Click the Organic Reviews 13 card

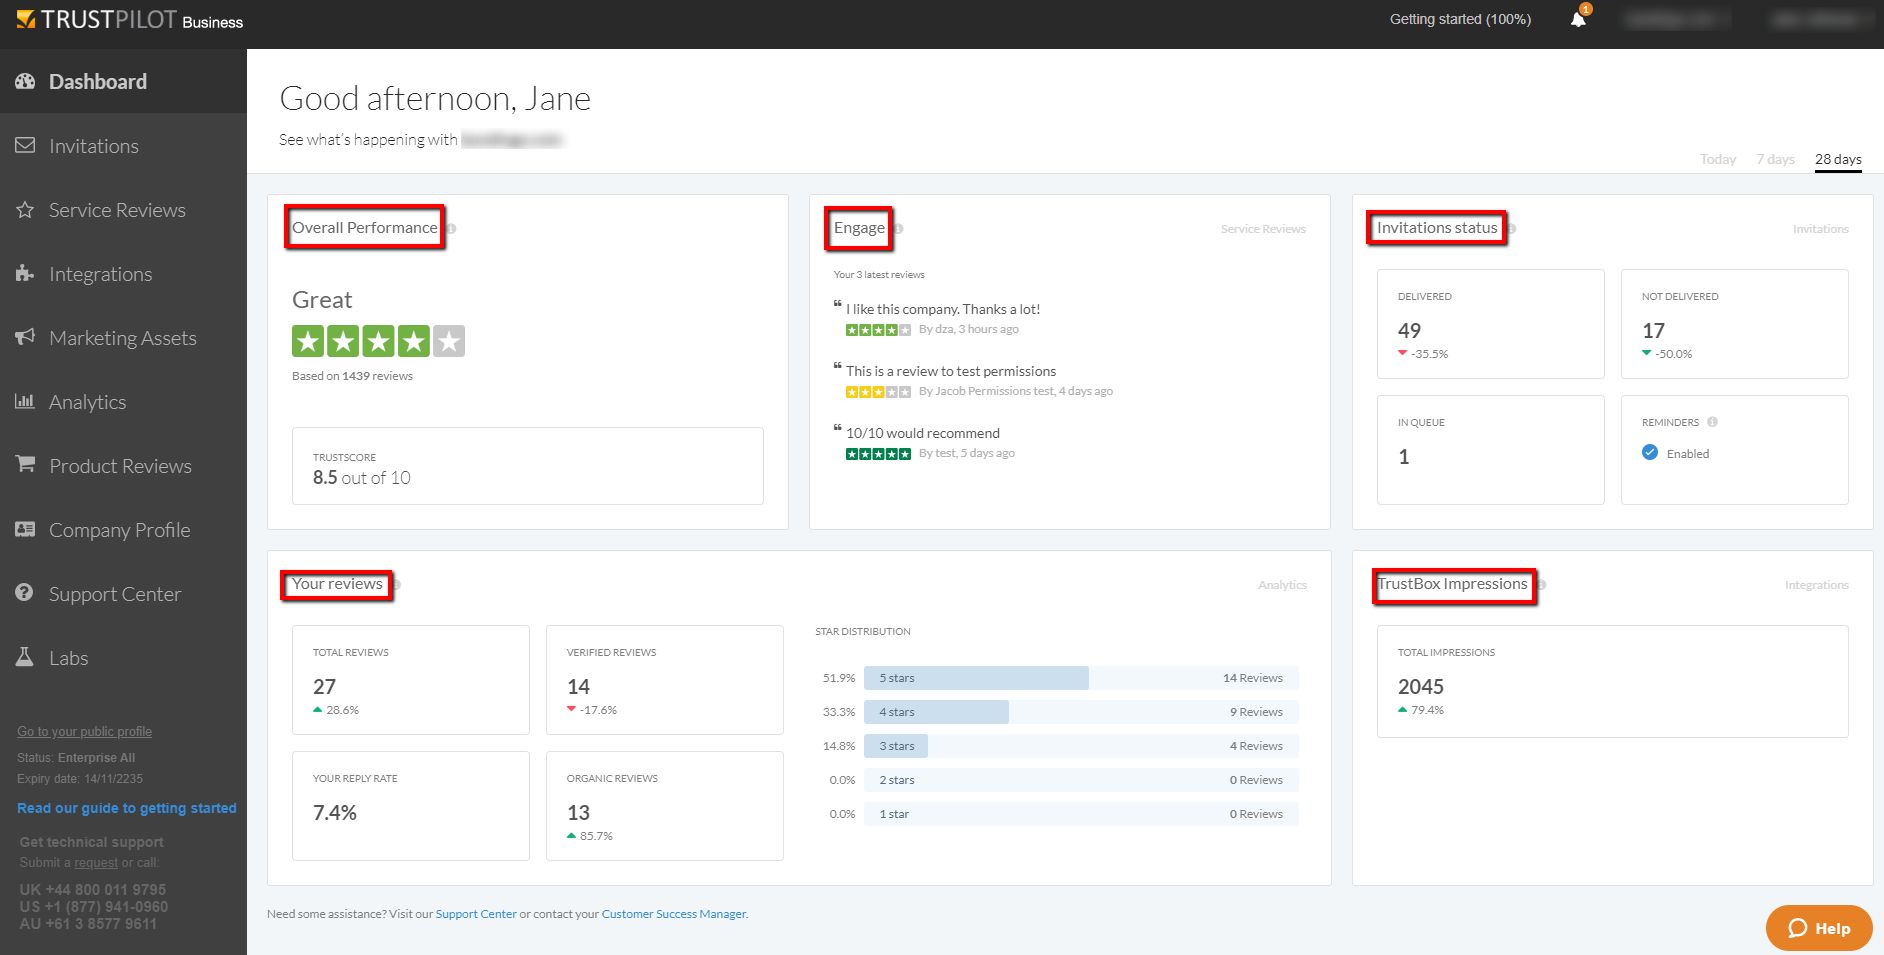tap(664, 806)
